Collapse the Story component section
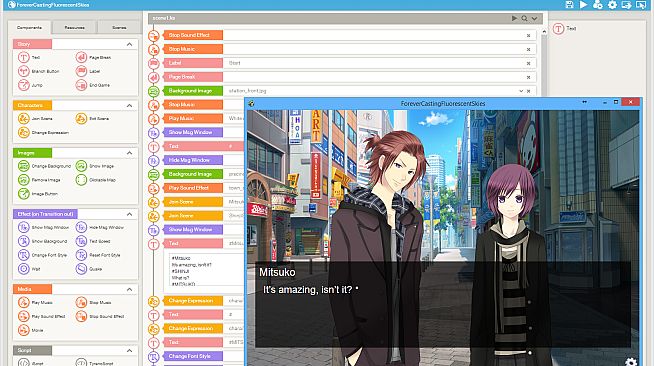This screenshot has height=366, width=654. point(129,44)
